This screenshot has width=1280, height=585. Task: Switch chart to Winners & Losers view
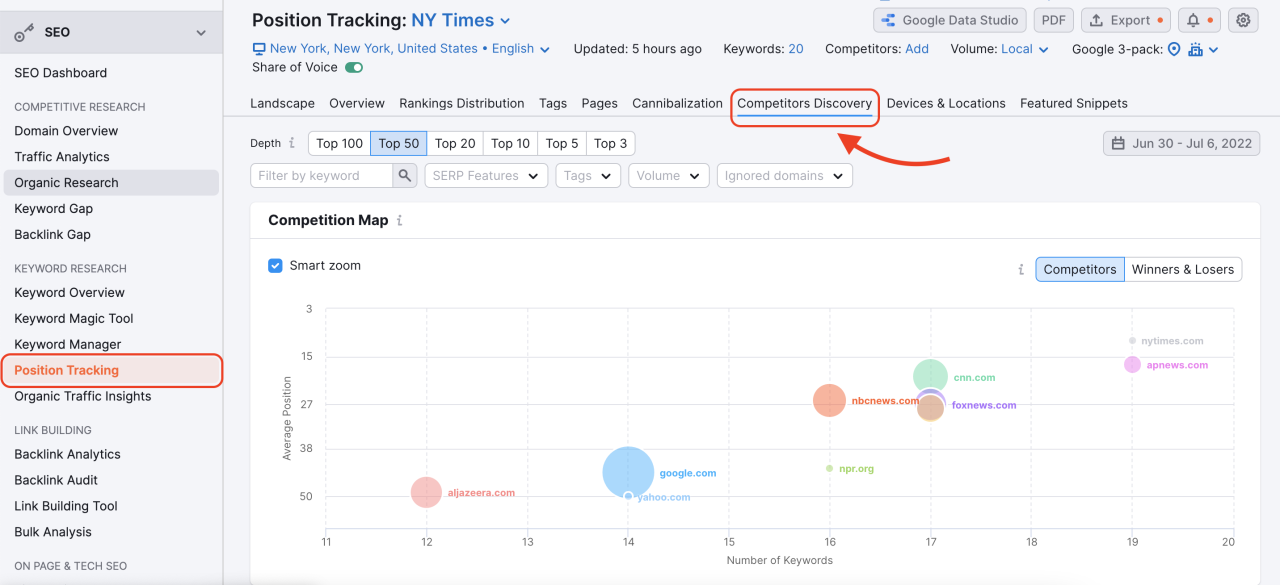click(1183, 269)
